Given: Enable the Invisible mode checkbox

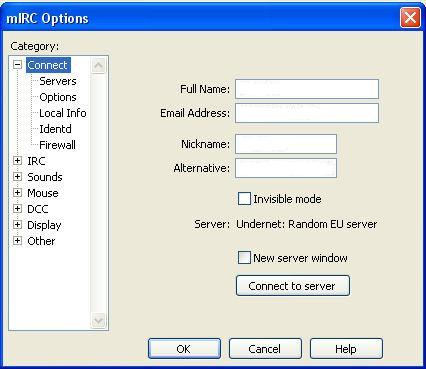Looking at the screenshot, I should pyautogui.click(x=244, y=199).
